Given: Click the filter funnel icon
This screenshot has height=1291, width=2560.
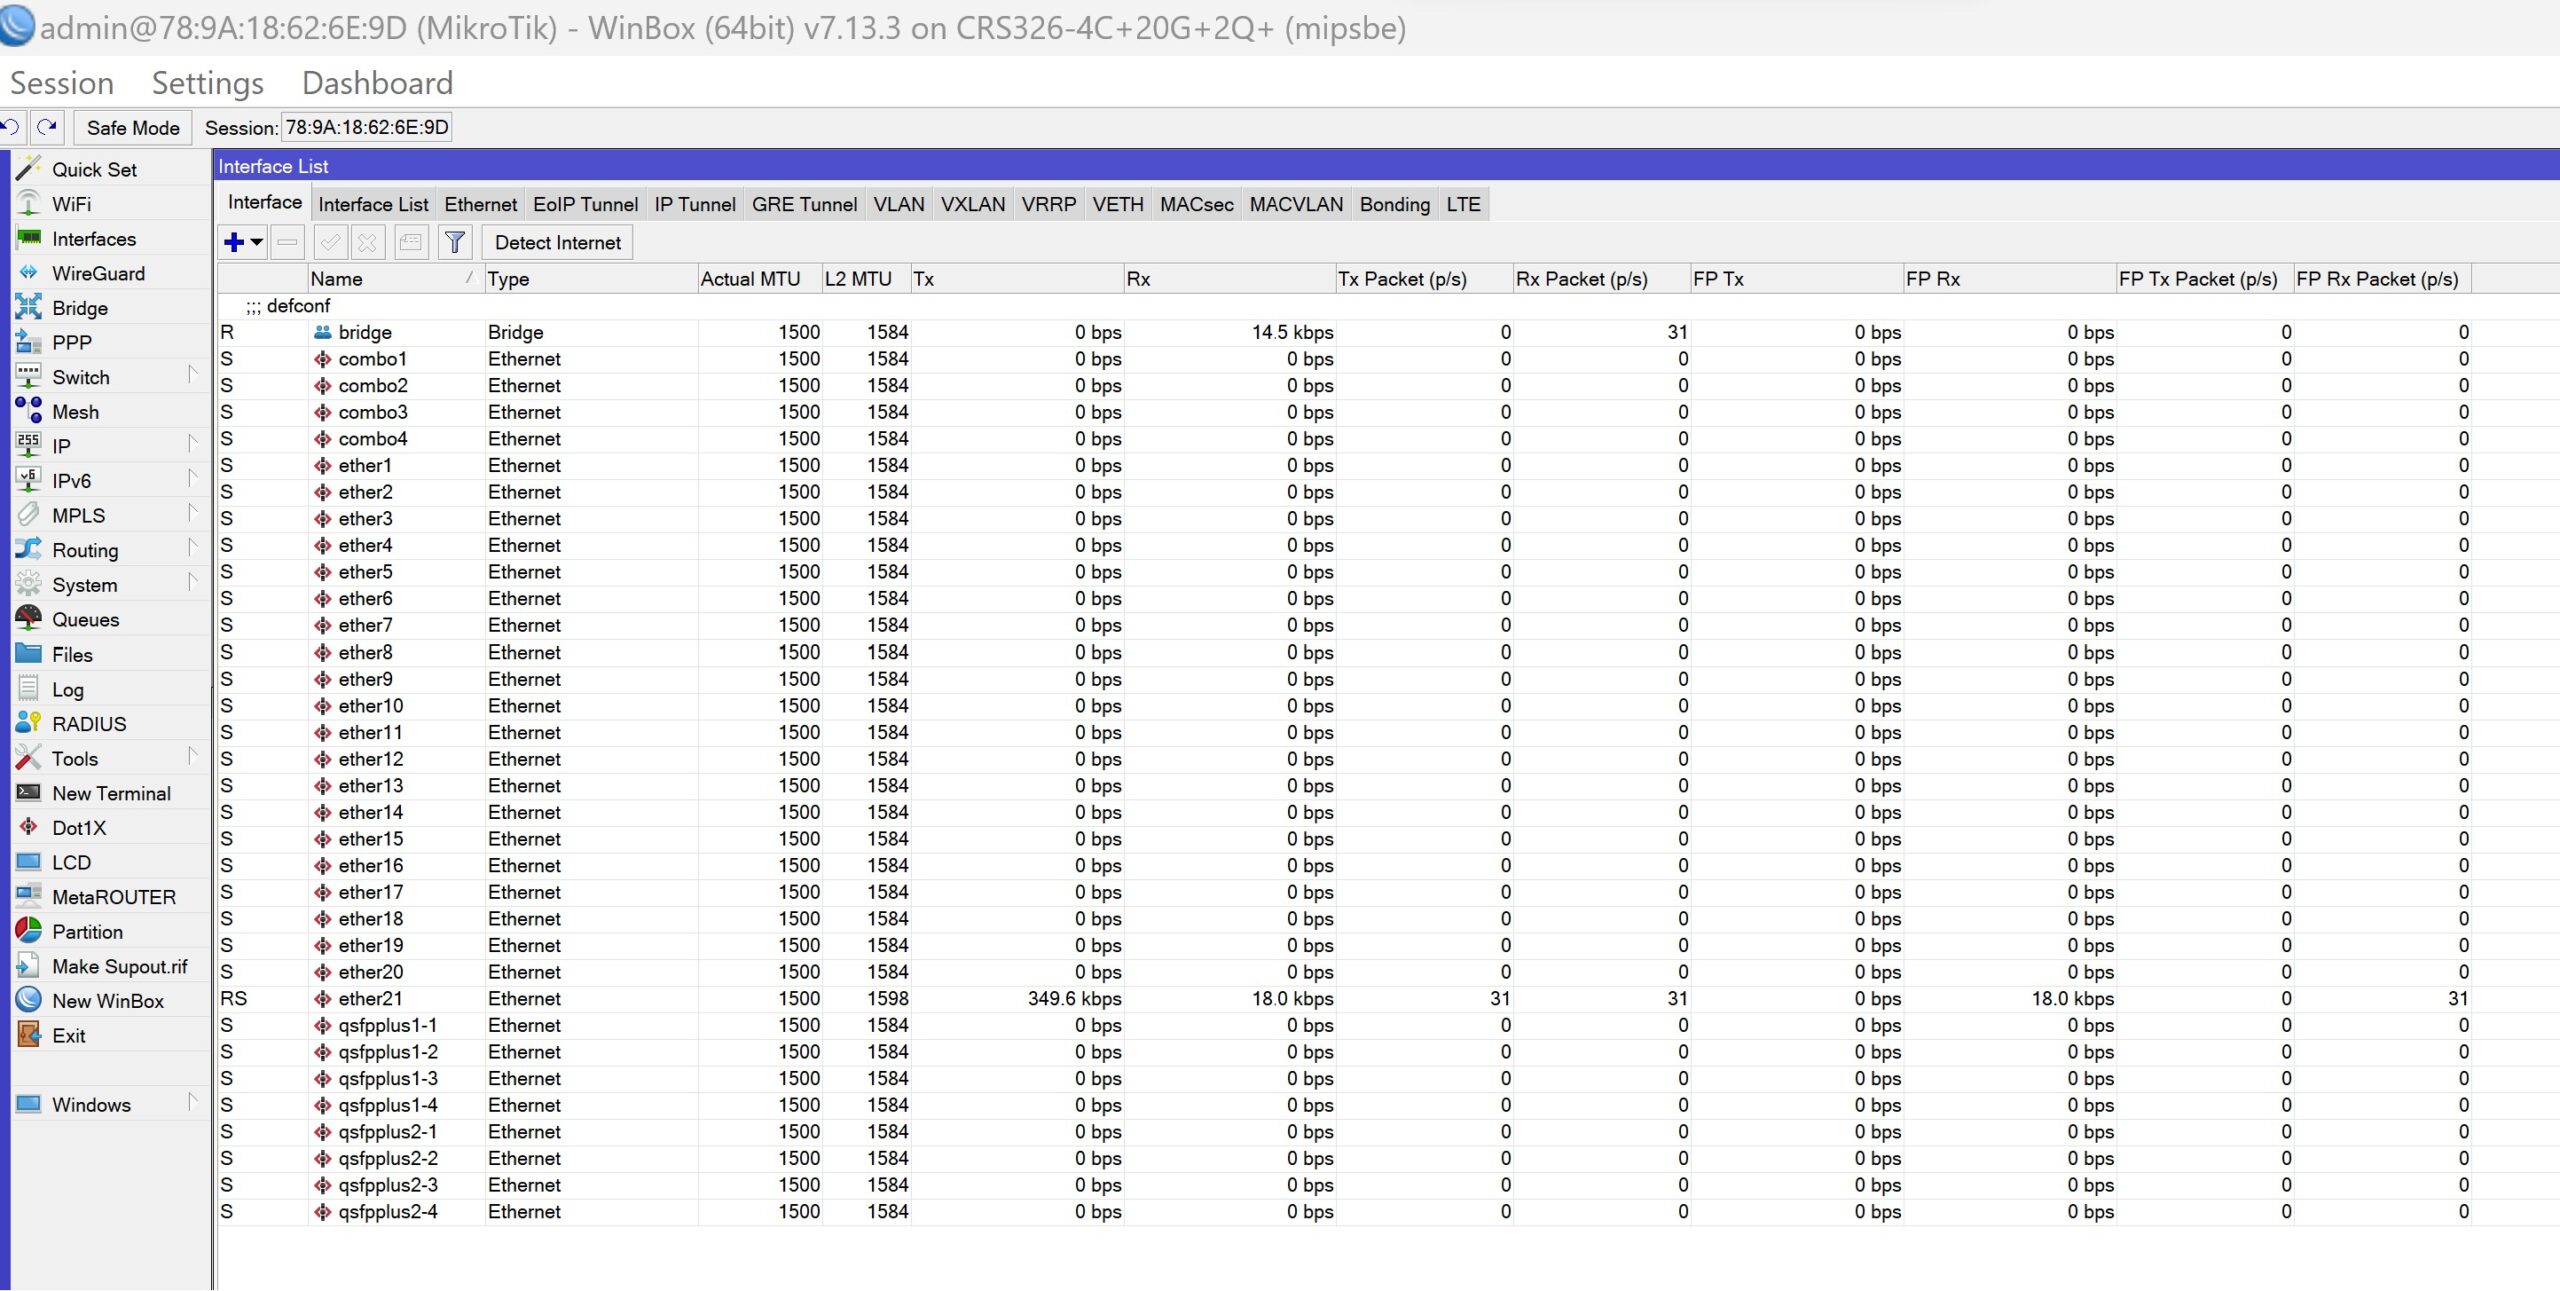Looking at the screenshot, I should tap(455, 242).
